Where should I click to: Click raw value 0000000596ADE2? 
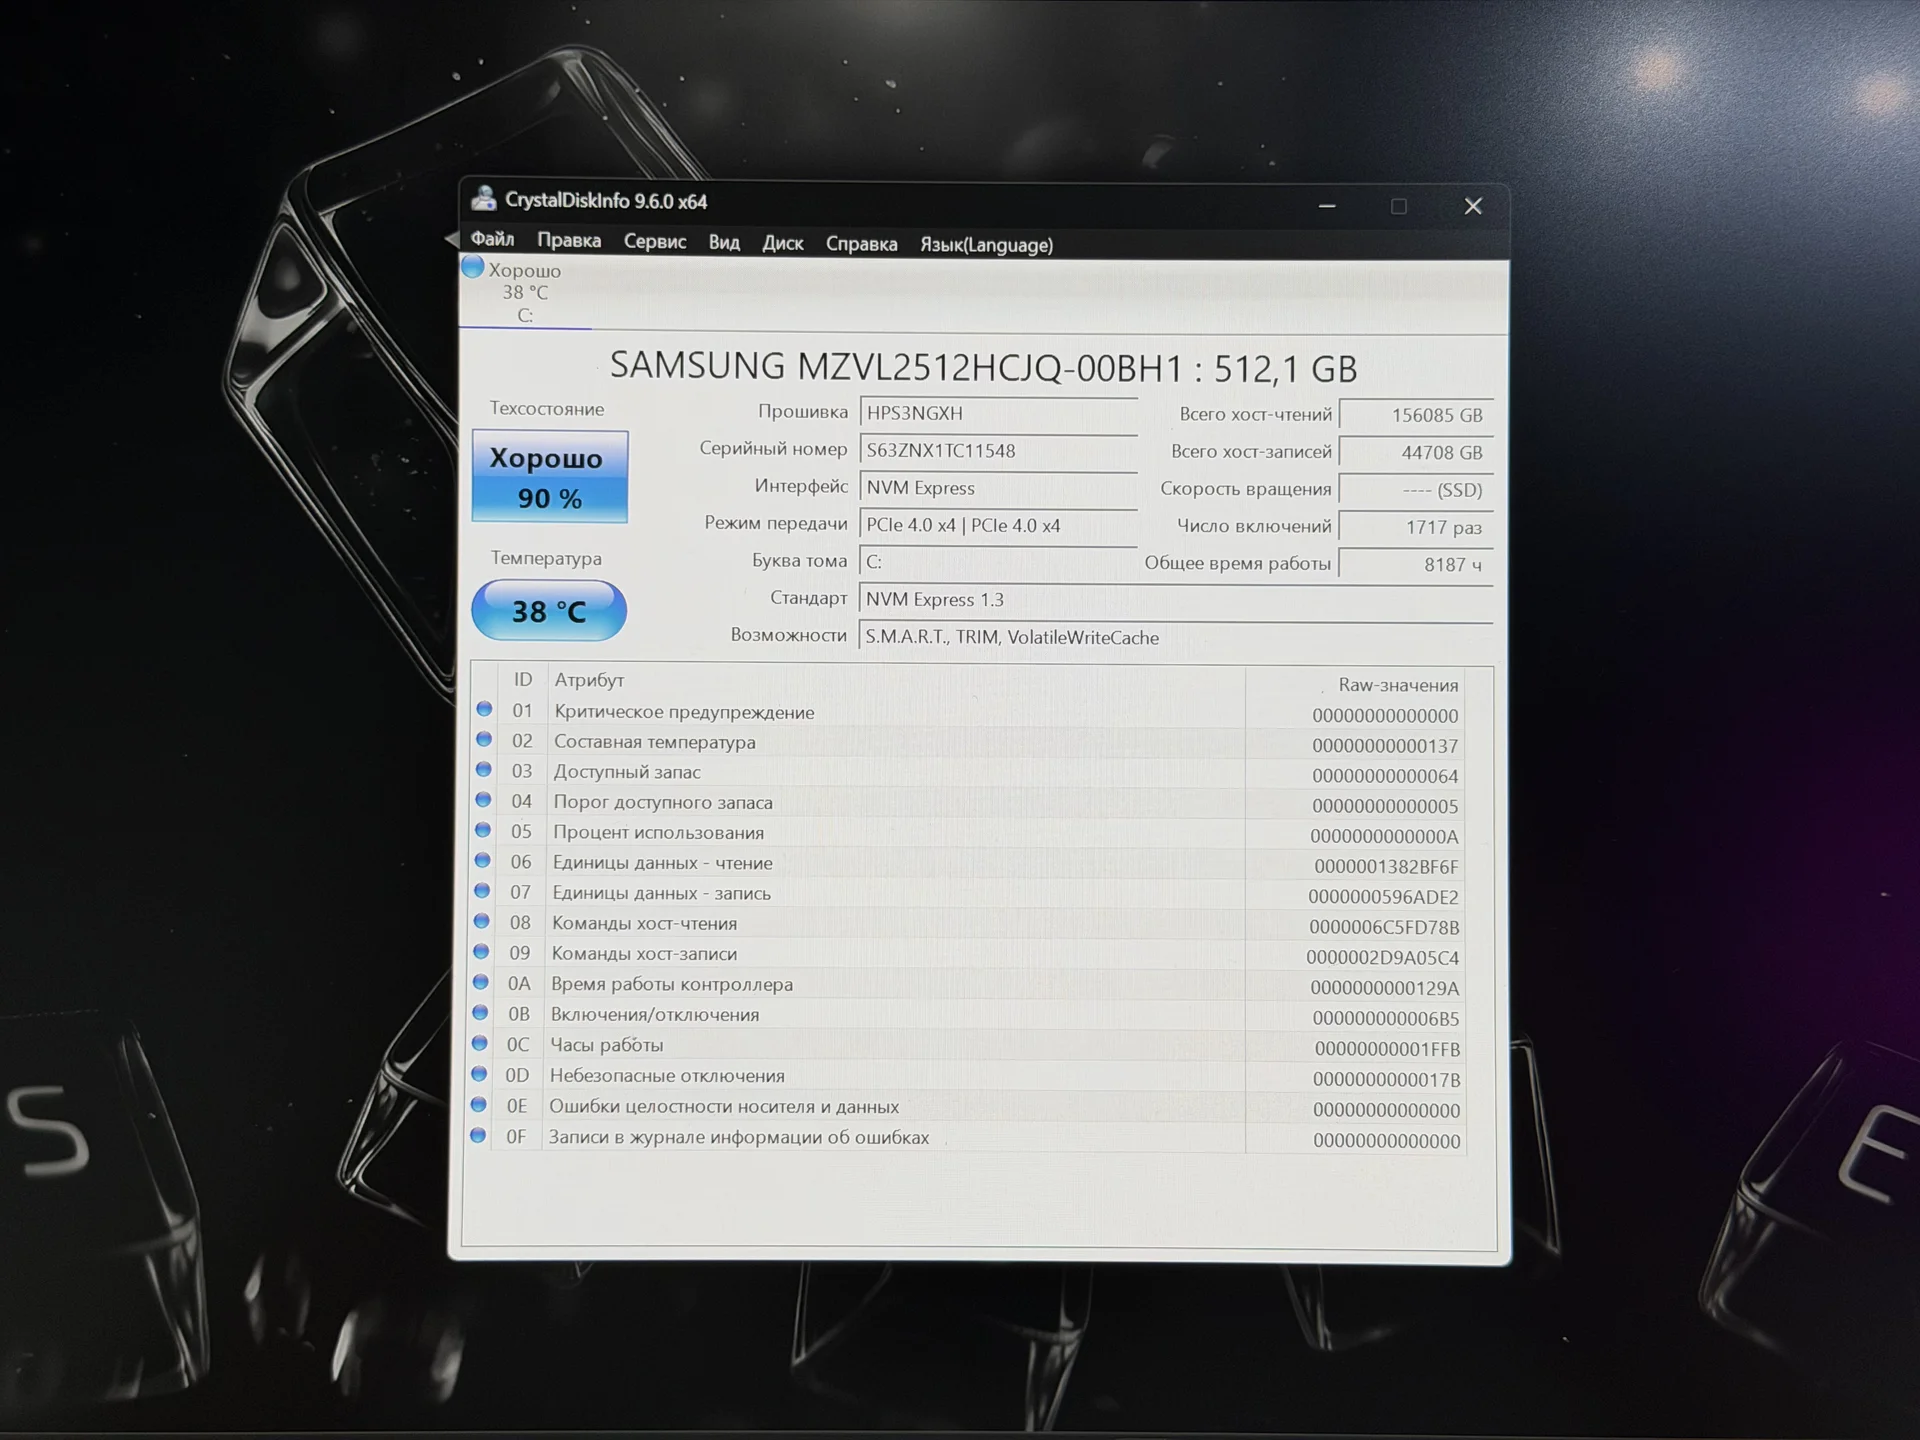pos(1383,897)
